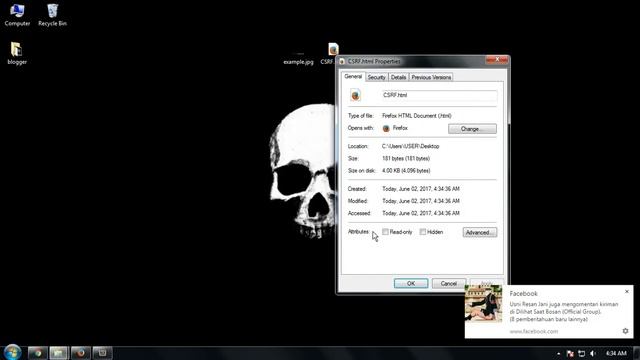Open the Computer desktop icon
This screenshot has height=360, width=640.
coord(17,15)
